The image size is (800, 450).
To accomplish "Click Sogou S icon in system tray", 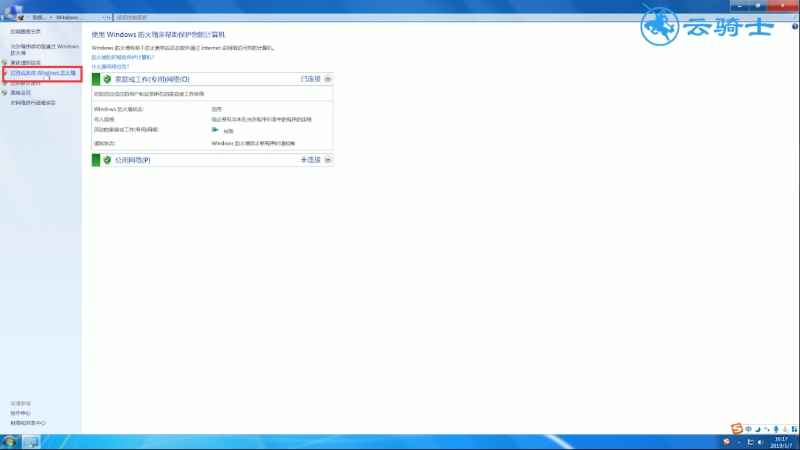I will pos(727,442).
